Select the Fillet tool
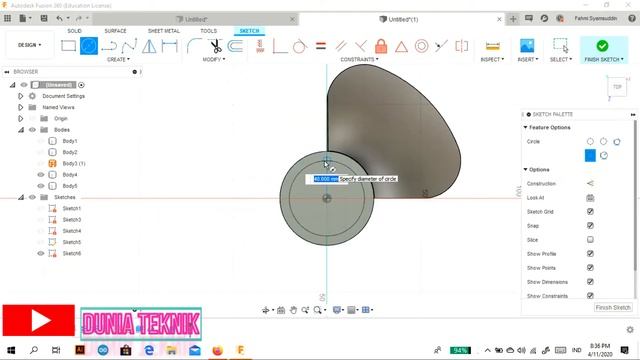 pos(194,46)
